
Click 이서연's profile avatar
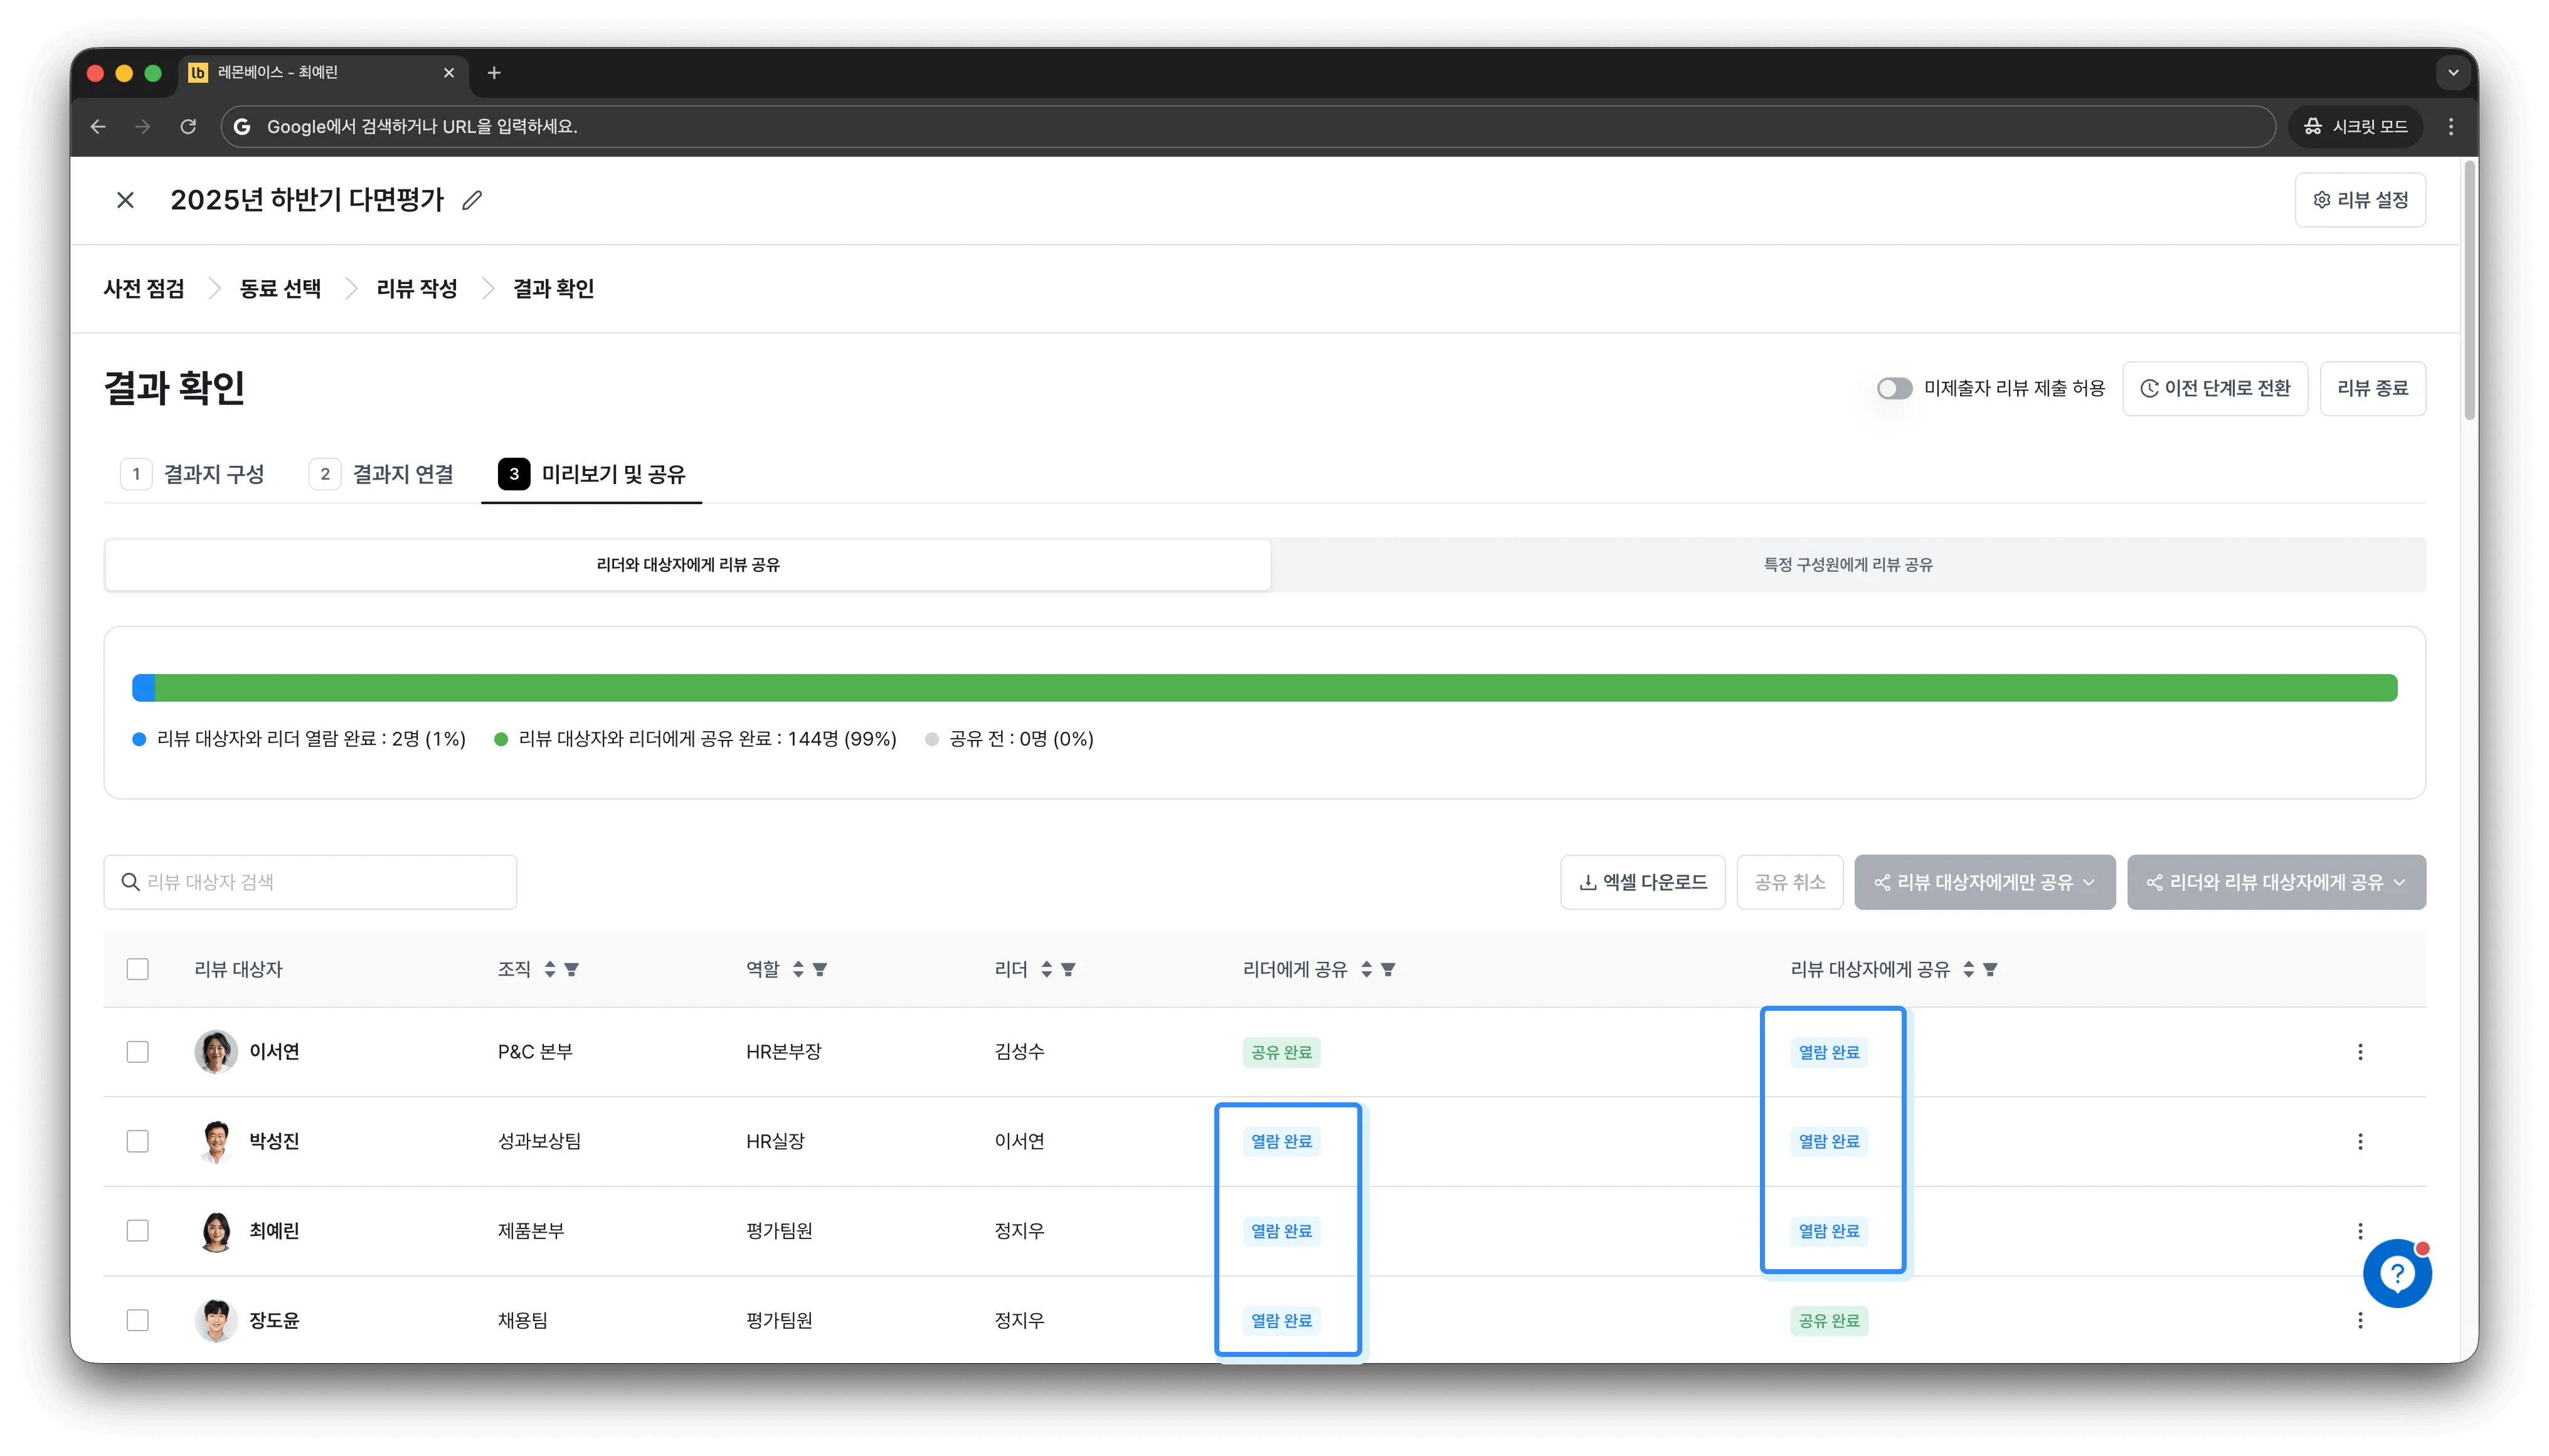tap(216, 1052)
